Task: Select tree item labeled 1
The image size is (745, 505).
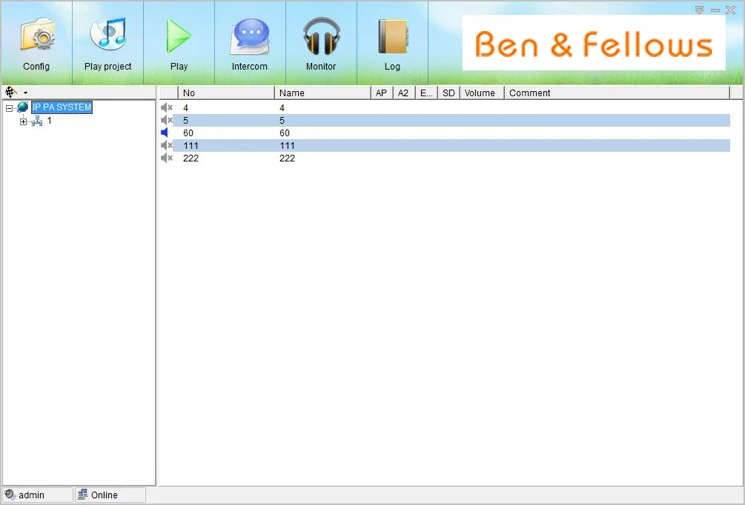Action: pyautogui.click(x=49, y=121)
